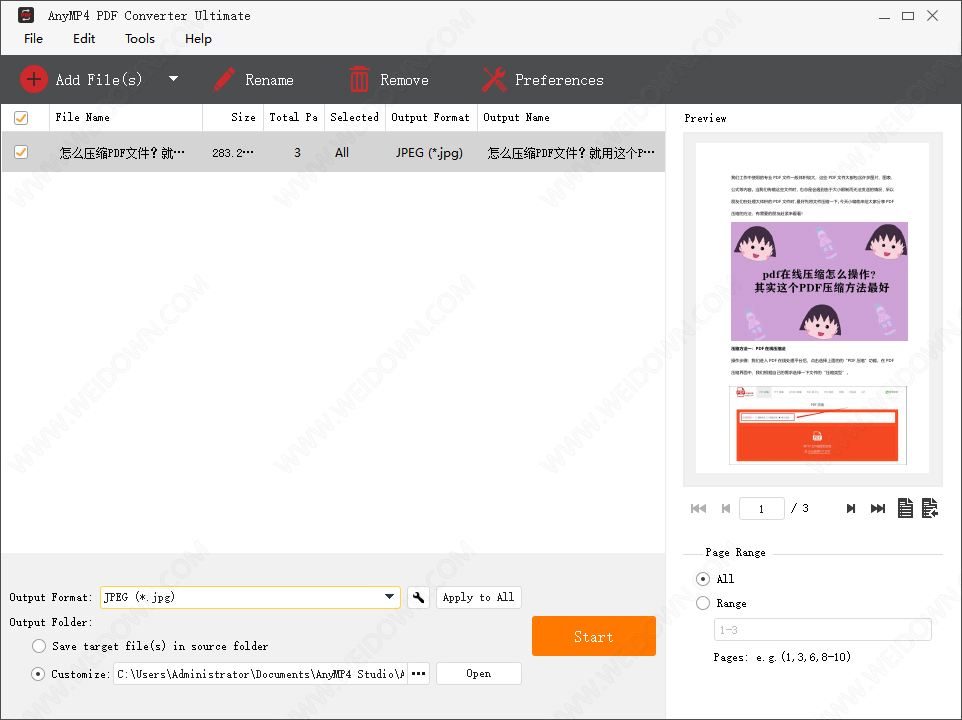Image resolution: width=962 pixels, height=720 pixels.
Task: Open the Tools menu
Action: [x=140, y=39]
